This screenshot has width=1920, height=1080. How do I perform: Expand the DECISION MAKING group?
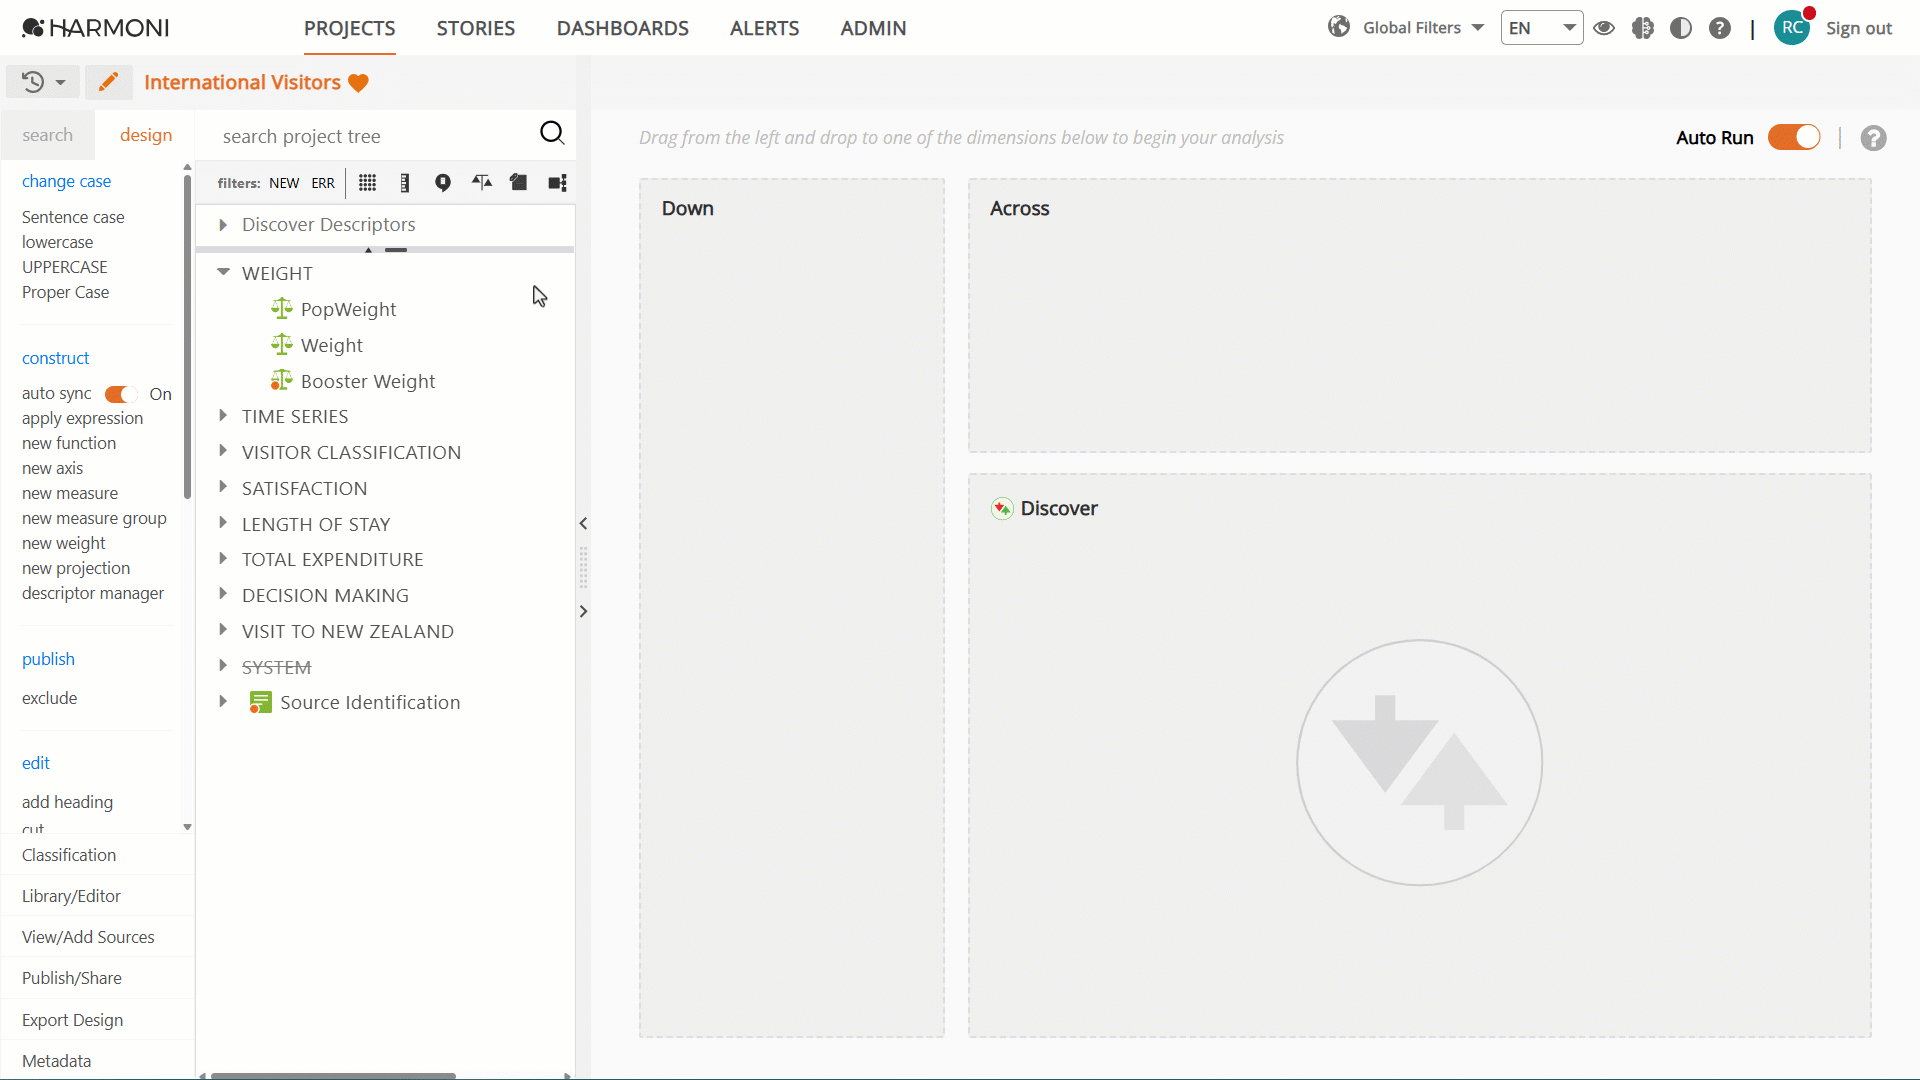(x=223, y=594)
